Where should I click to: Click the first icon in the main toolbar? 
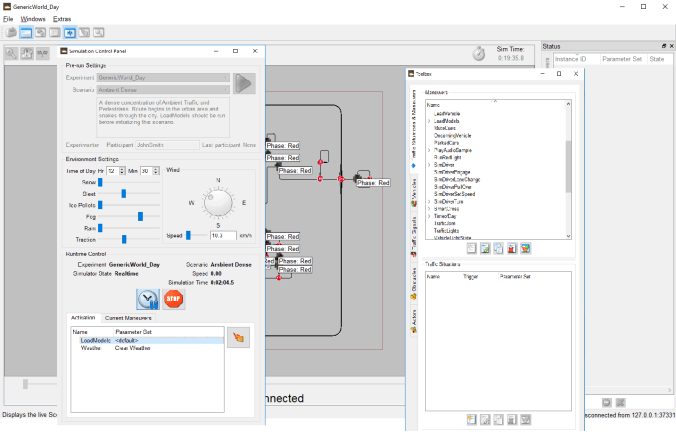click(x=12, y=32)
